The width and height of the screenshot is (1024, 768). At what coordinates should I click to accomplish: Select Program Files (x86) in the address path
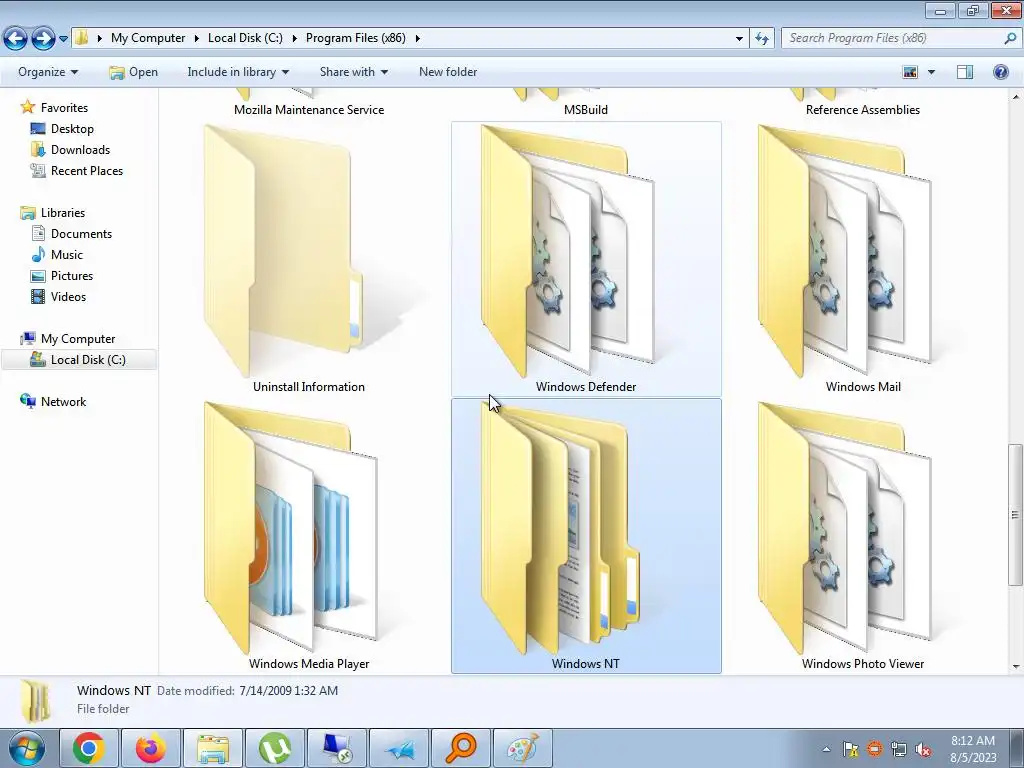(x=356, y=38)
